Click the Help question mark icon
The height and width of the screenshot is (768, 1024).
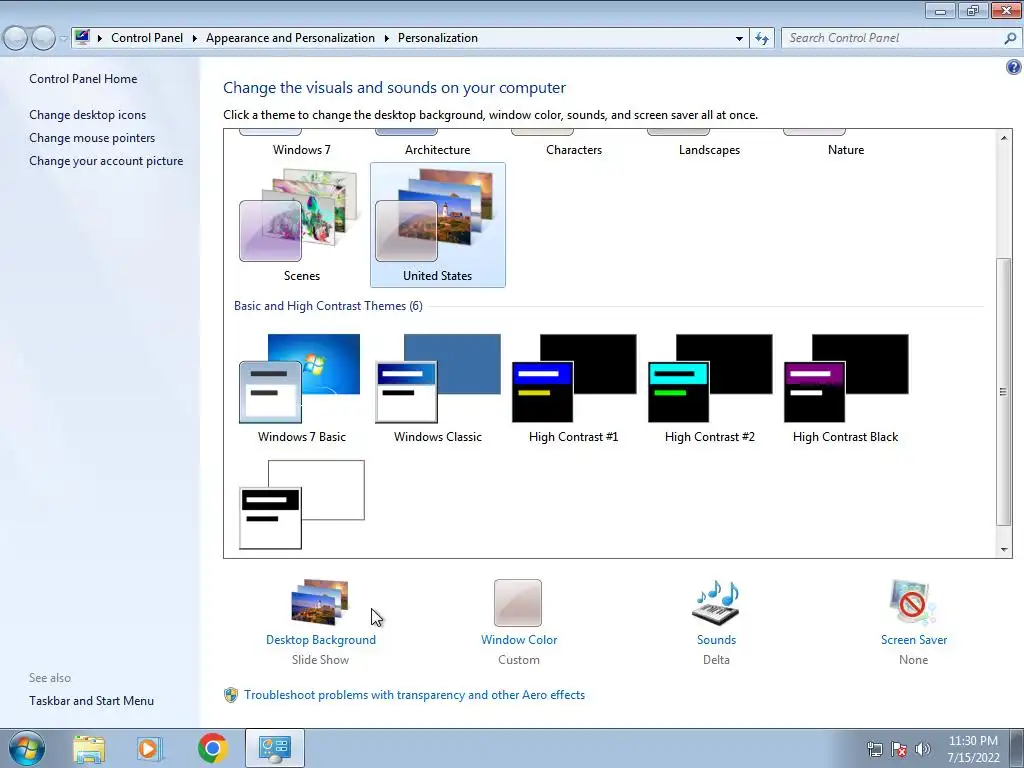pos(1014,67)
